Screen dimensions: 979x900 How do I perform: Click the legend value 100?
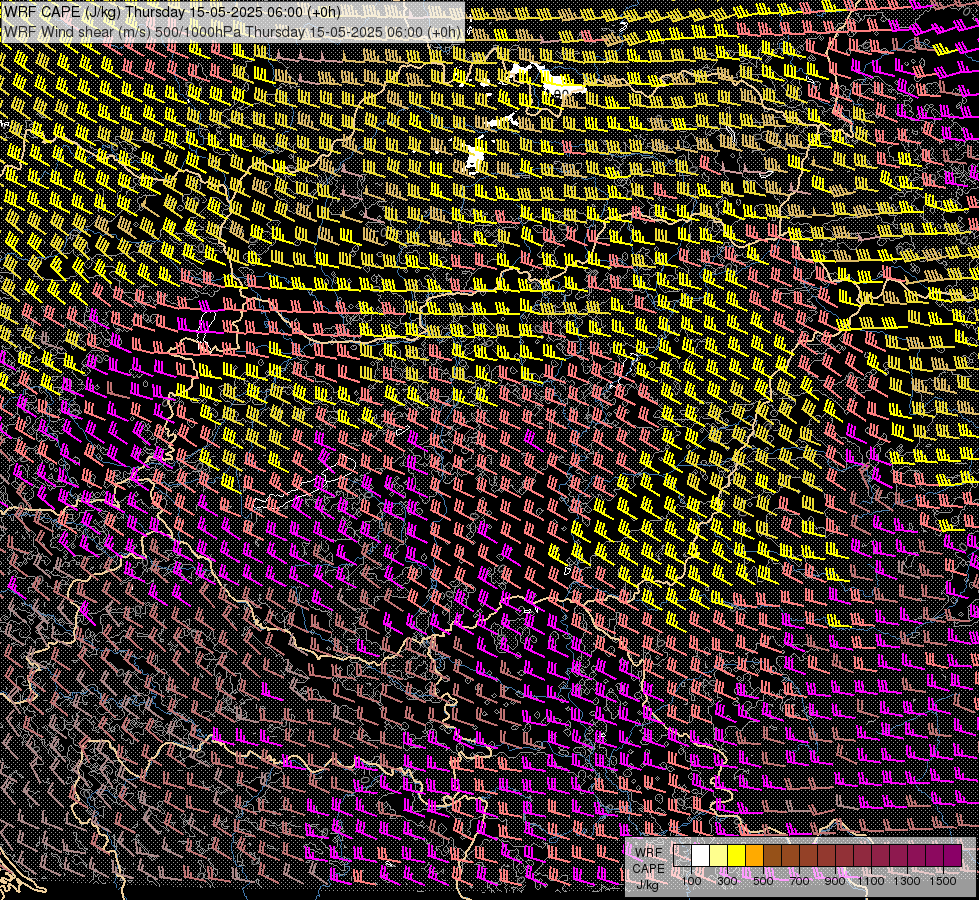point(691,881)
